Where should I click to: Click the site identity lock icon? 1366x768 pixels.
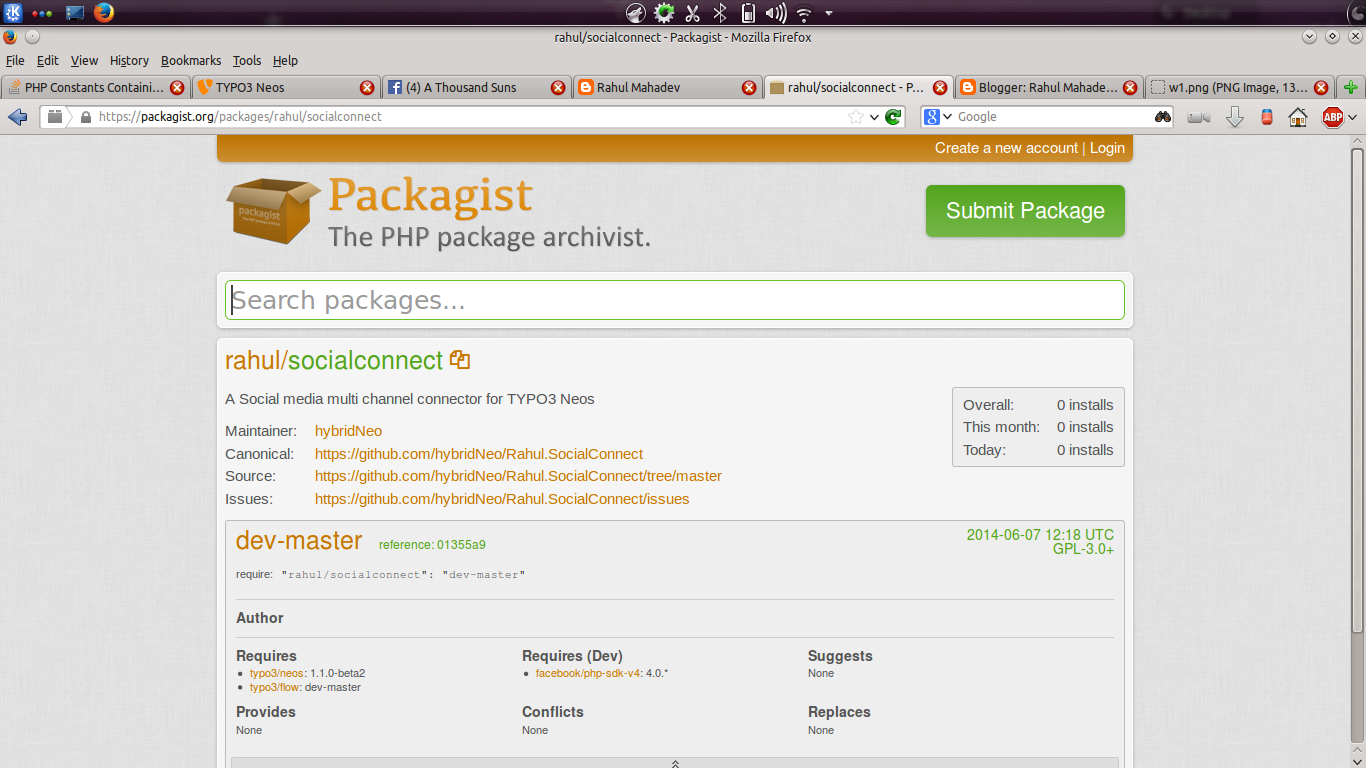coord(85,117)
